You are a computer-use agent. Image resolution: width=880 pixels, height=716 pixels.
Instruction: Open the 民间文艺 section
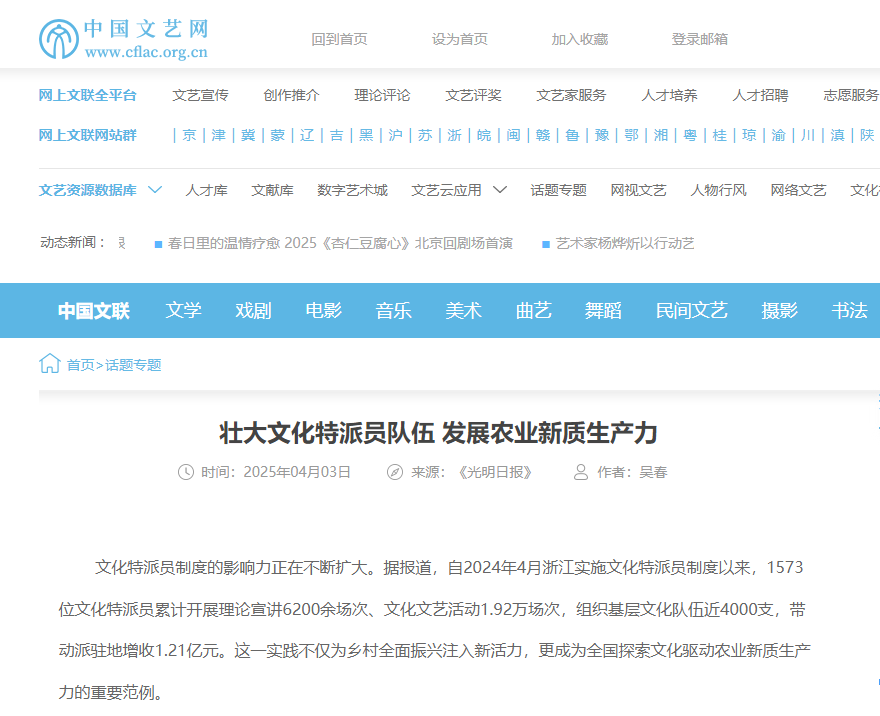click(691, 310)
